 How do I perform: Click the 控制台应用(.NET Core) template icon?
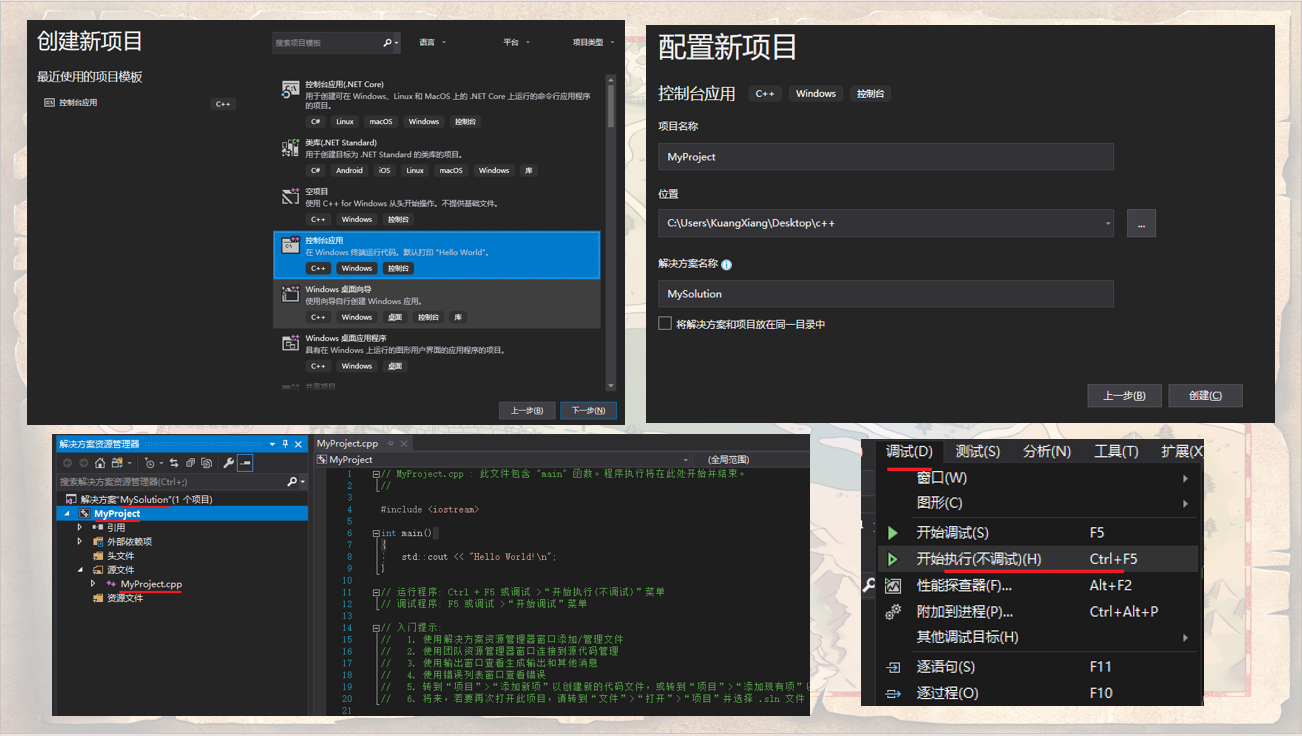[290, 90]
